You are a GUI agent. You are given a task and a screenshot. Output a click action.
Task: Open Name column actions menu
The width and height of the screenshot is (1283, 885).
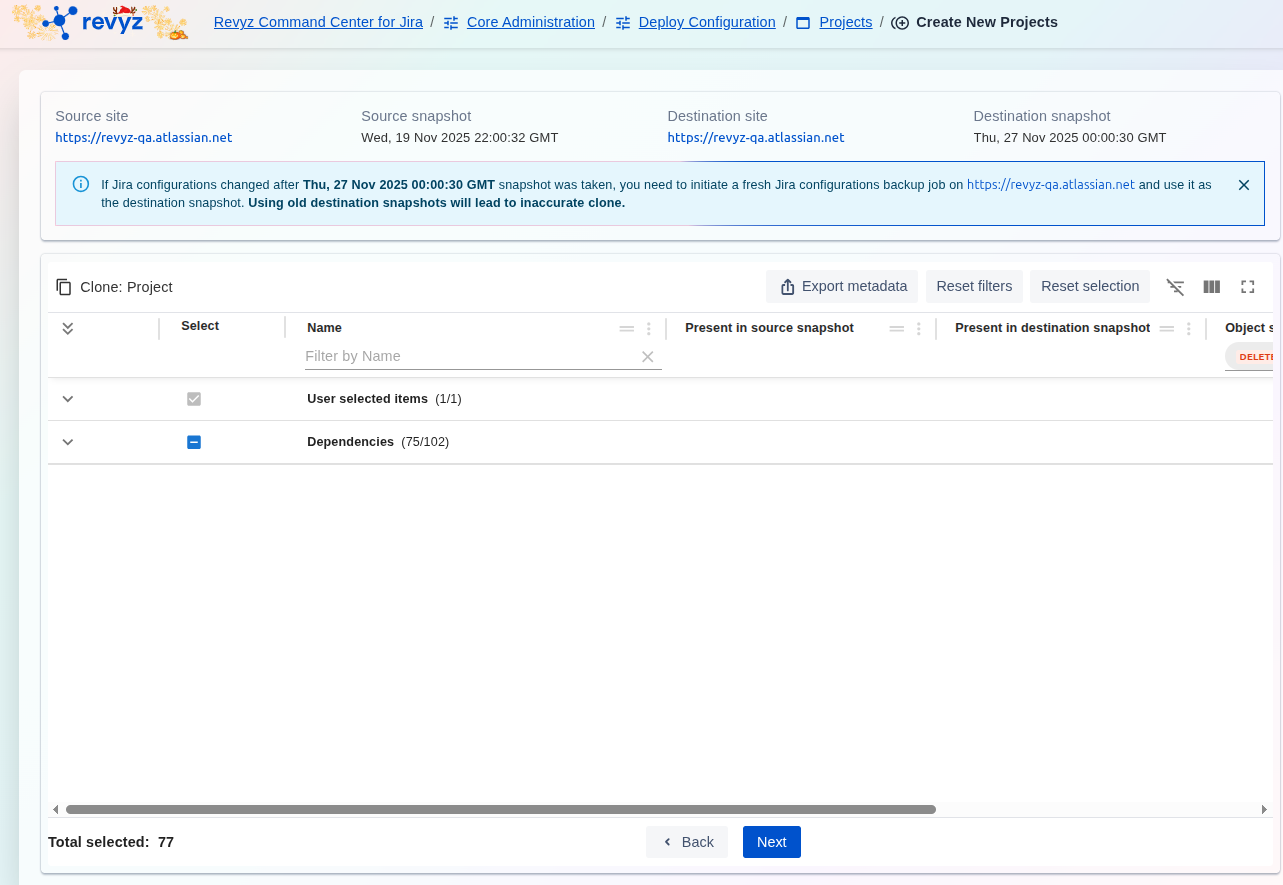[x=648, y=328]
